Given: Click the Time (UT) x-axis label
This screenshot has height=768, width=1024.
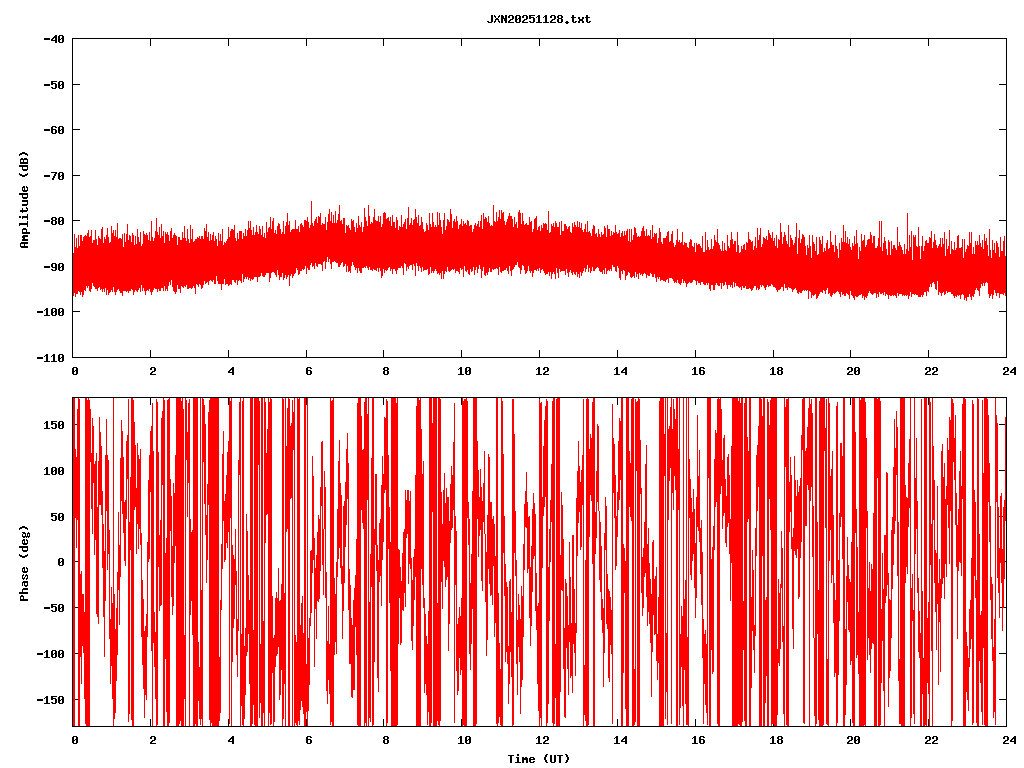Looking at the screenshot, I should click(x=538, y=759).
